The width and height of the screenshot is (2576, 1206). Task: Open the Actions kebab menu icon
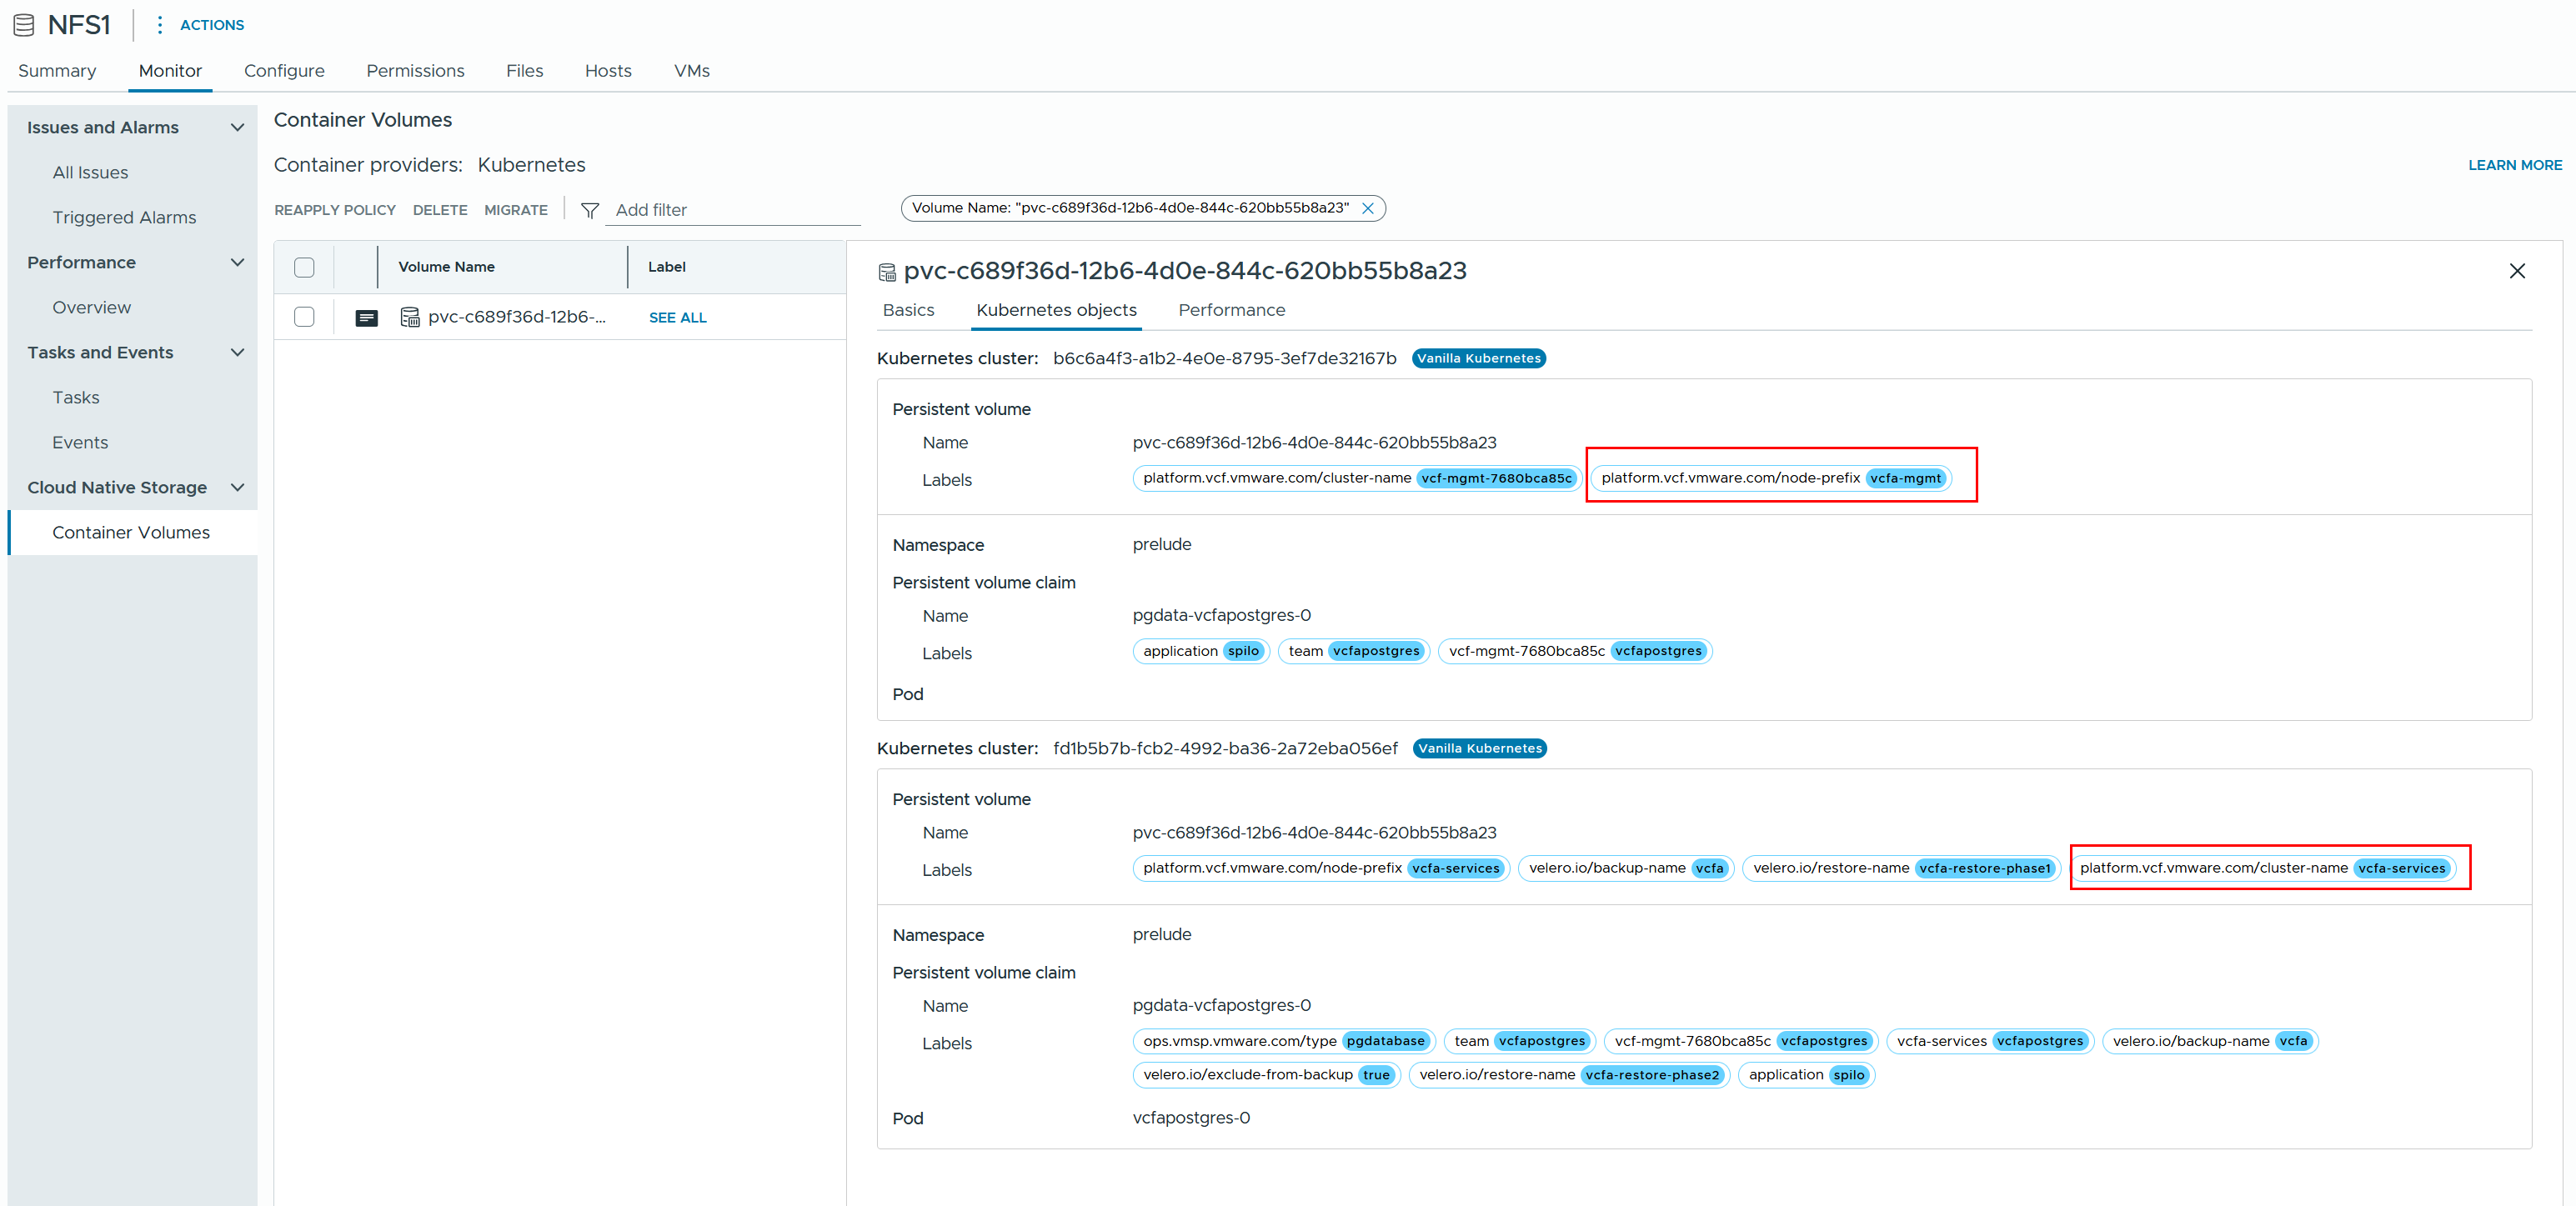159,25
